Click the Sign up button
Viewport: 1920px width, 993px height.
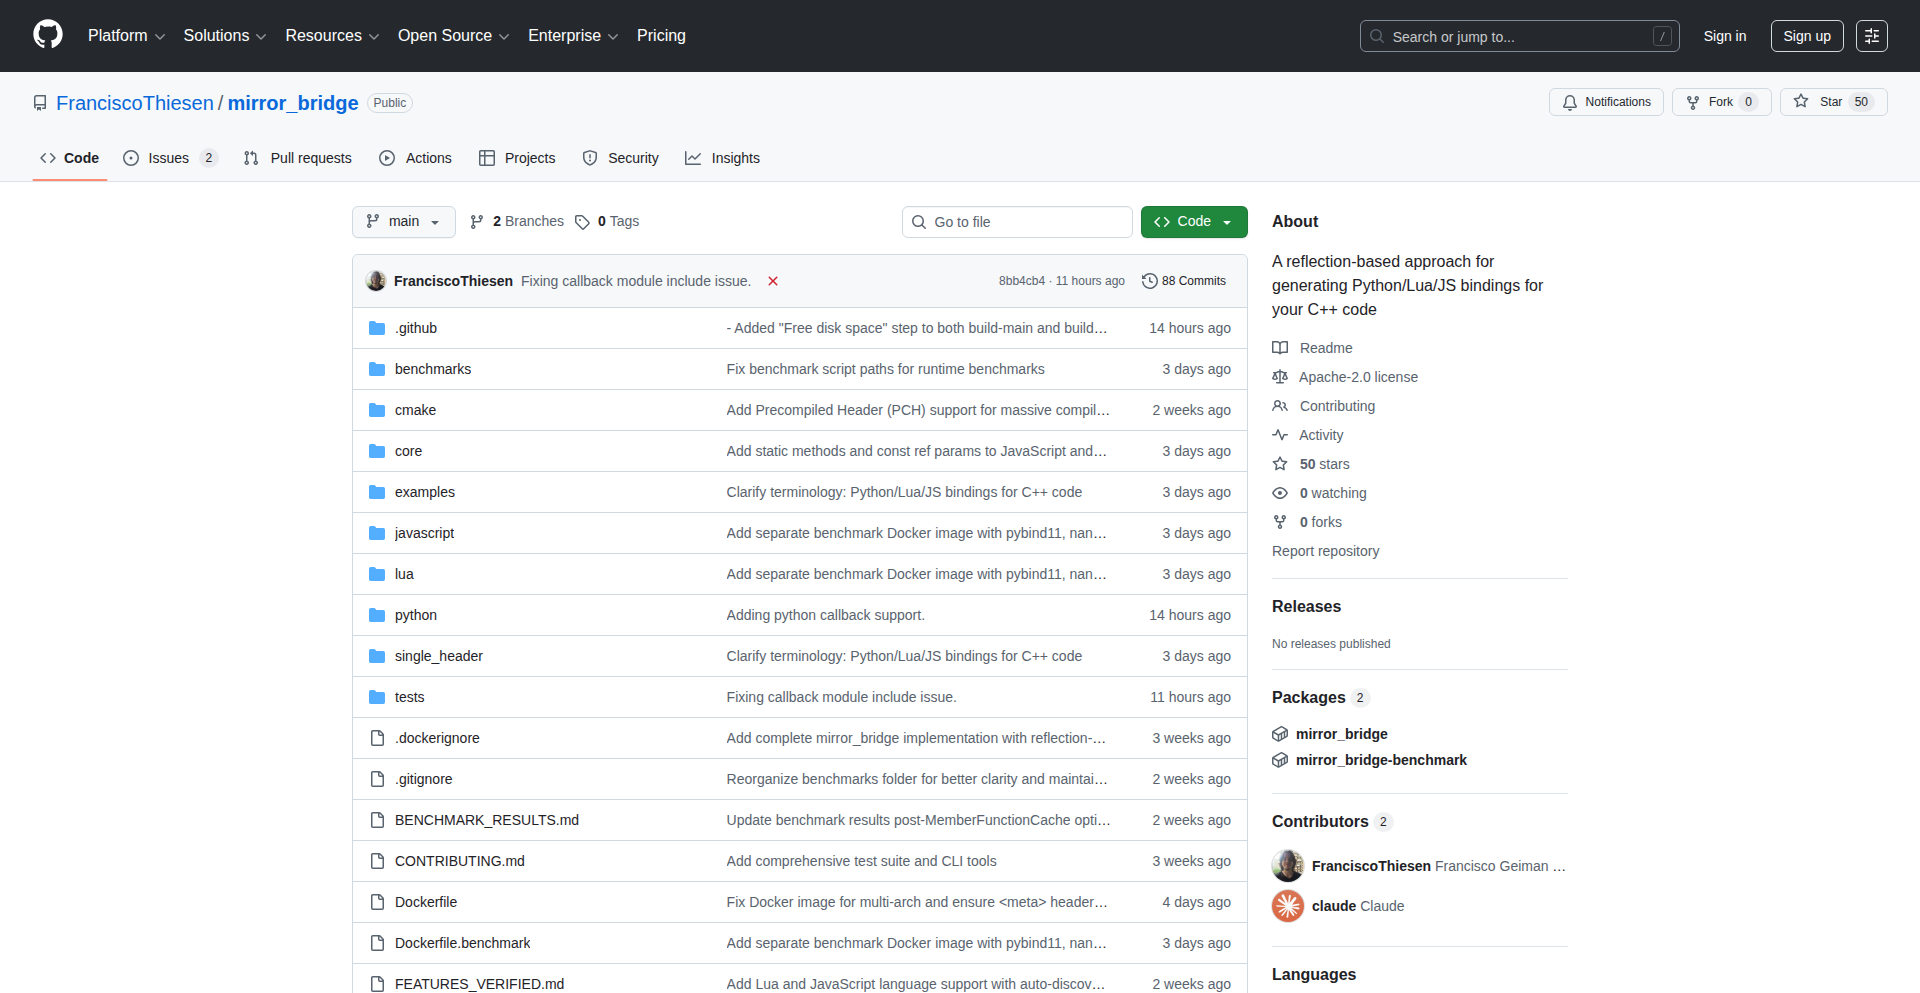click(1807, 36)
